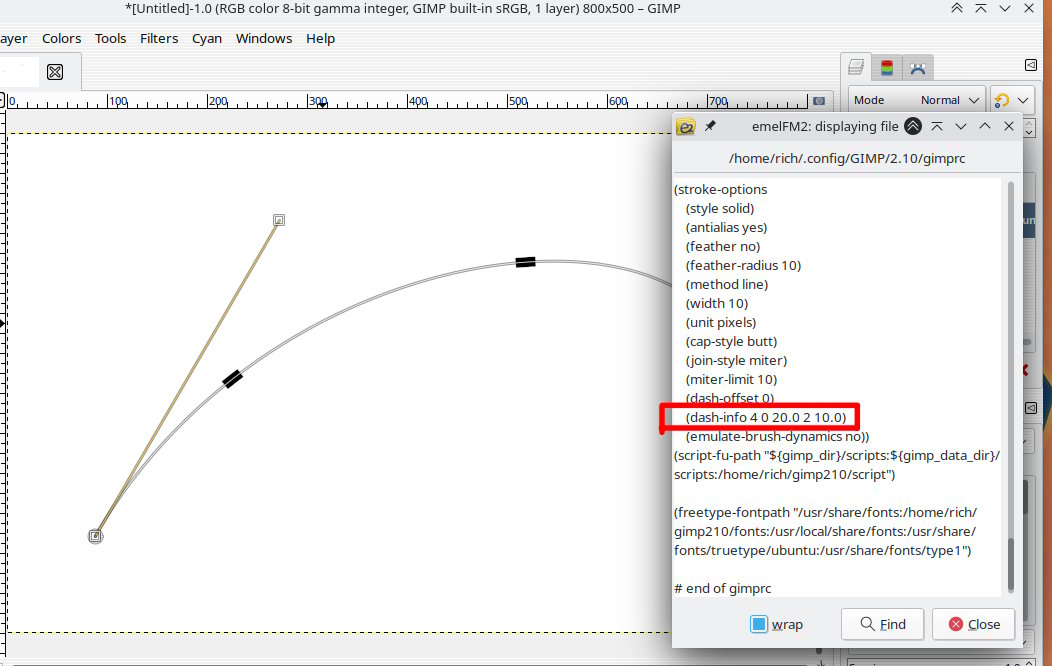Click the emelFM2 app icon in titlebar
Image resolution: width=1052 pixels, height=666 pixels.
(686, 126)
